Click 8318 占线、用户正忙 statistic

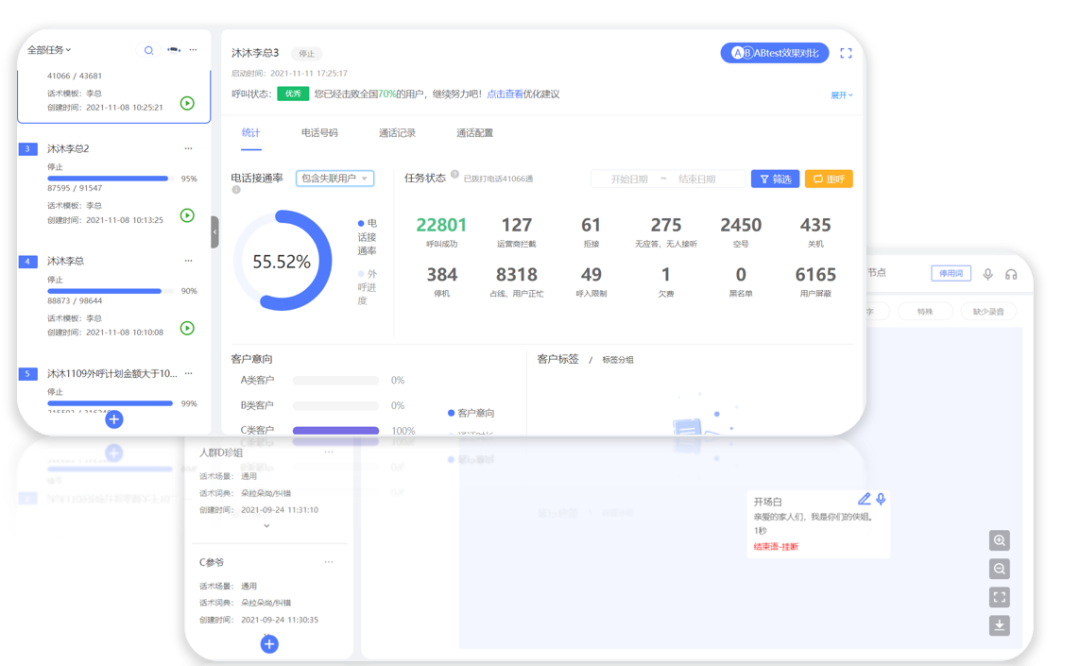click(517, 282)
